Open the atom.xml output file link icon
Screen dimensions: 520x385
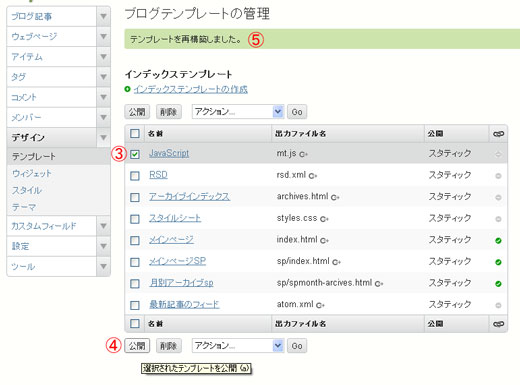pos(320,305)
